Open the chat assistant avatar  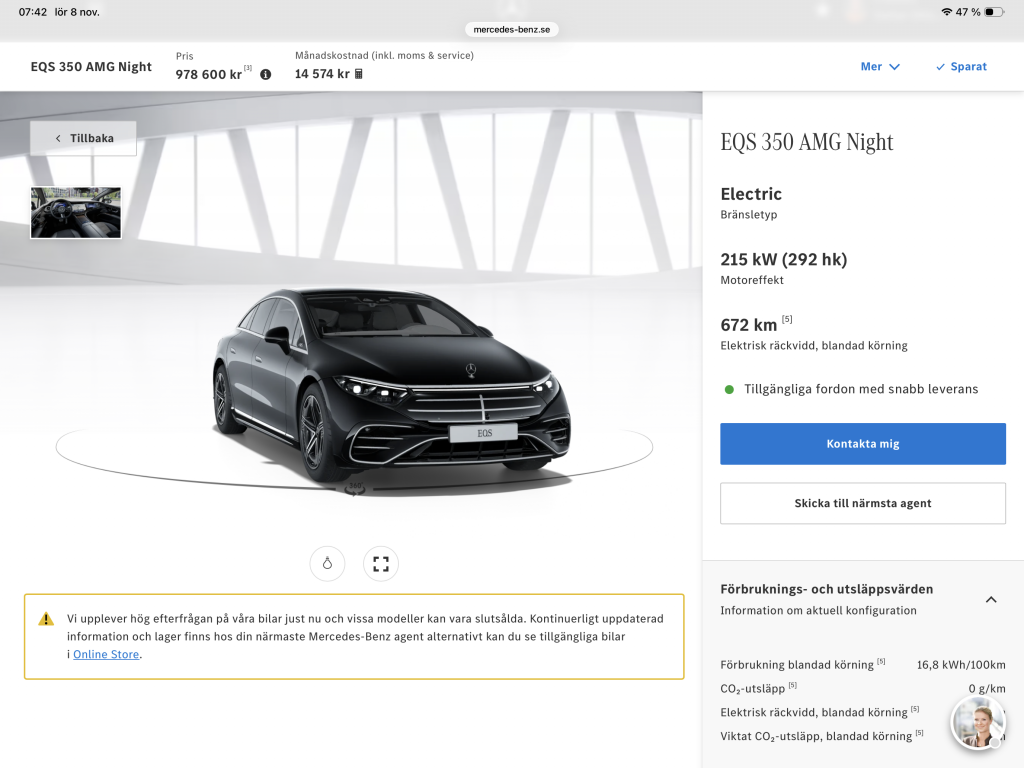977,723
